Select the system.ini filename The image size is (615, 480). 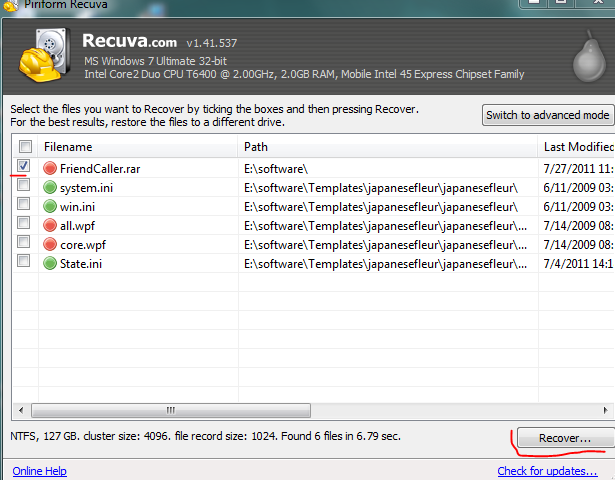[x=86, y=188]
